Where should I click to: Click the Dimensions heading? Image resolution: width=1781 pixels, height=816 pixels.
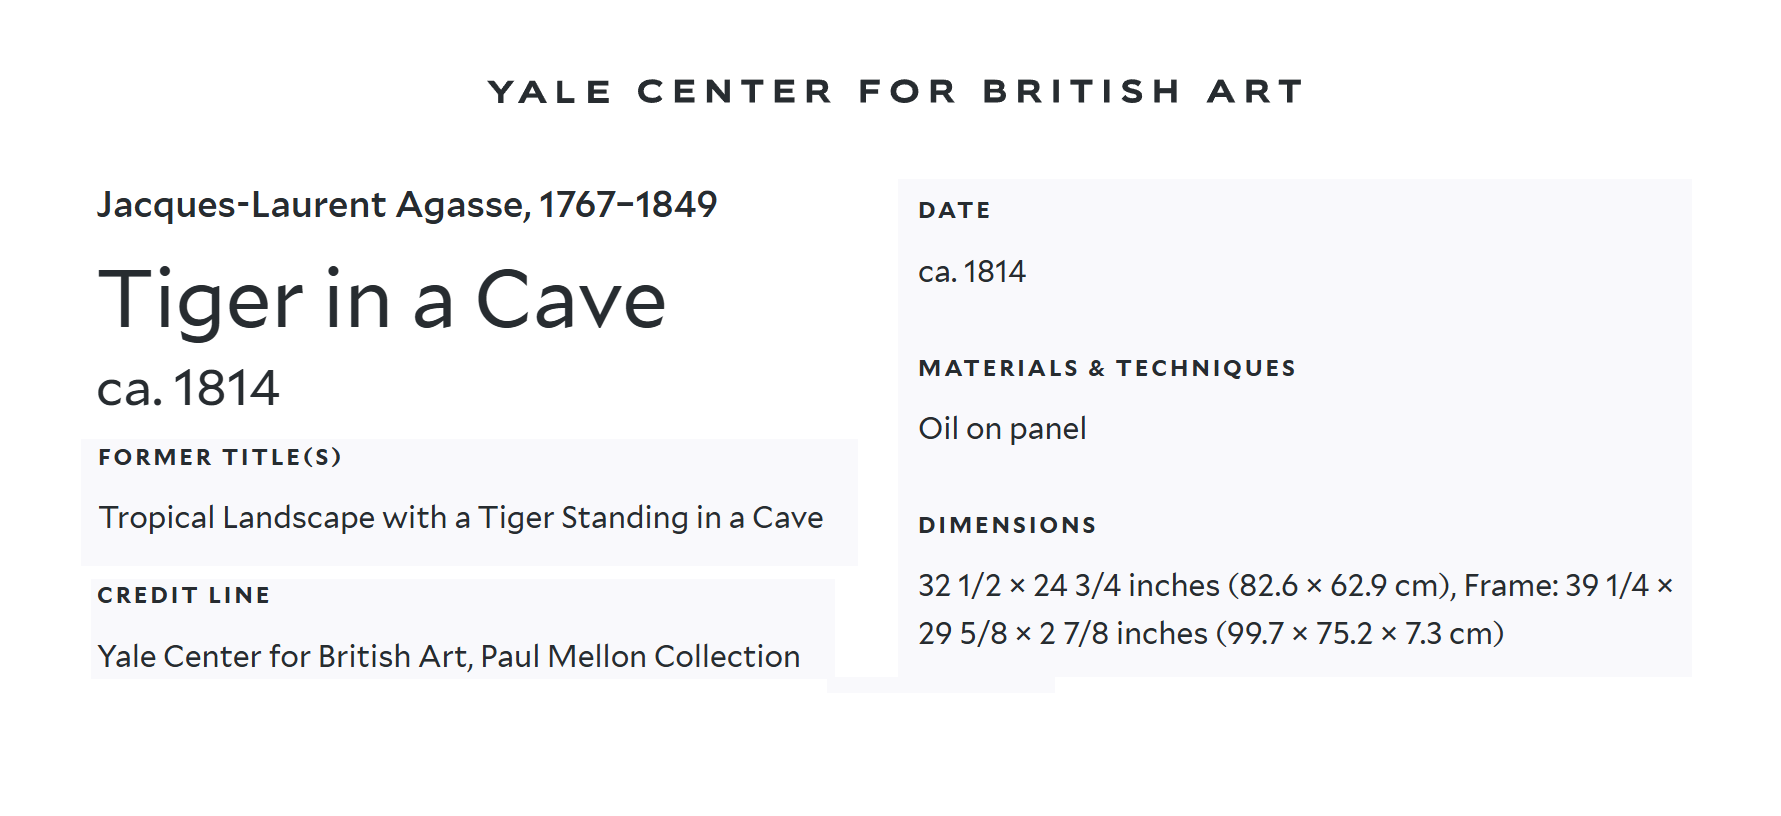pos(1007,525)
